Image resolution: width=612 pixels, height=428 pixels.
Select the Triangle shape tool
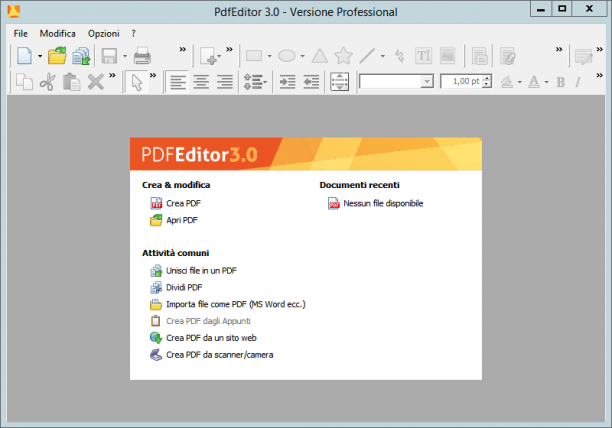320,56
